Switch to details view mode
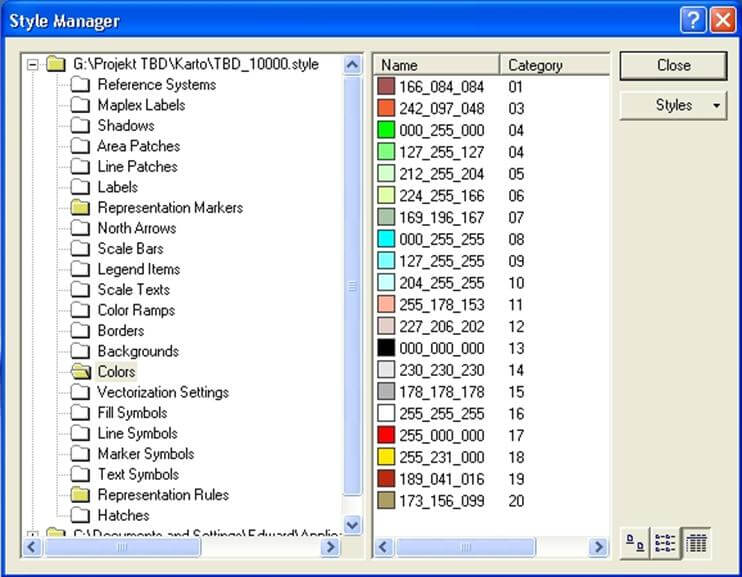This screenshot has height=577, width=742. (x=696, y=543)
